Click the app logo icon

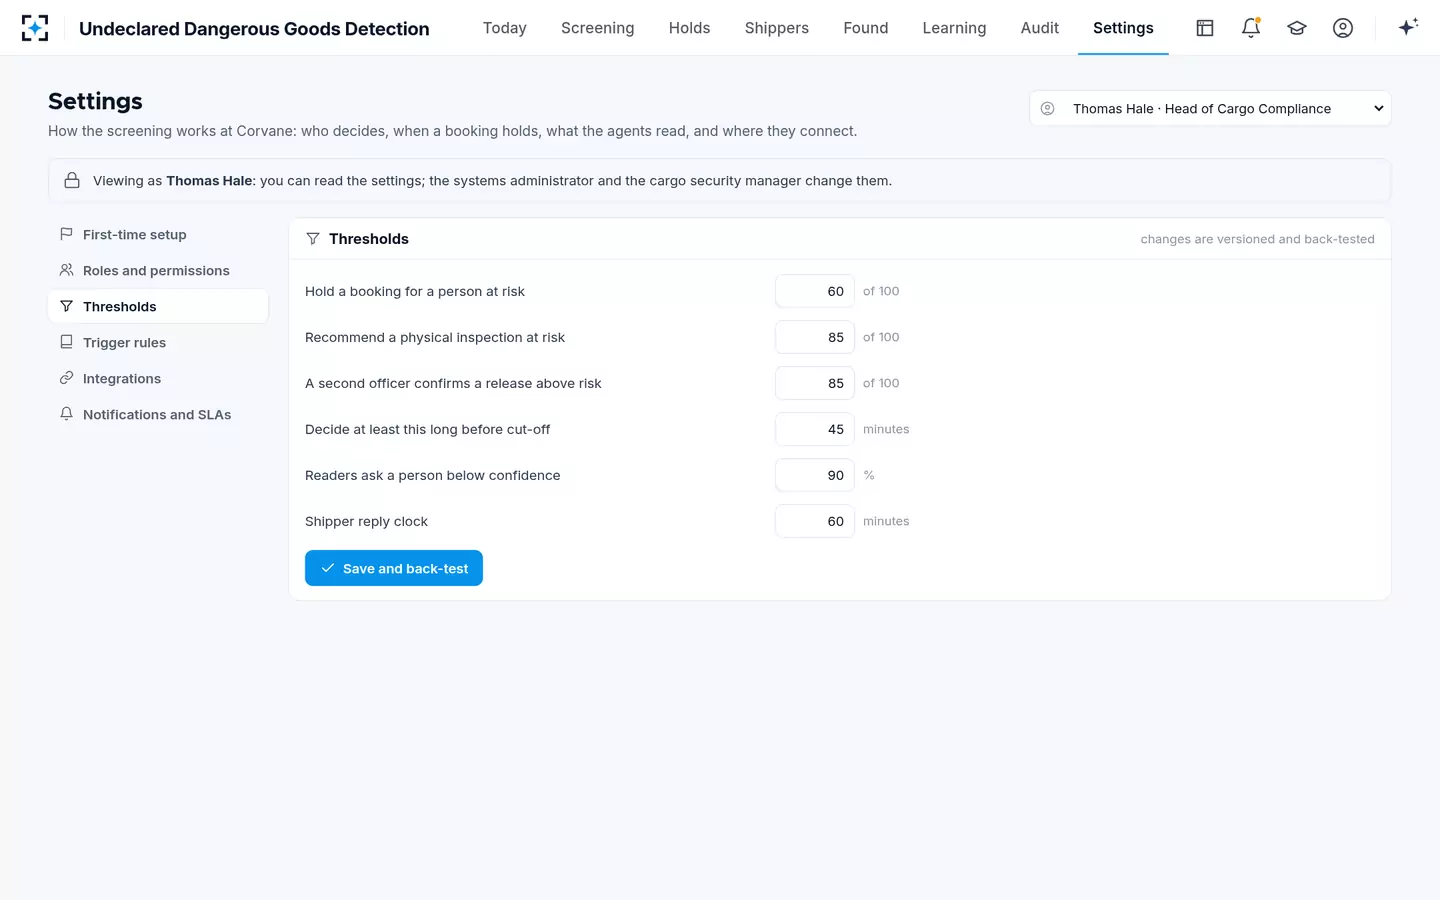pyautogui.click(x=35, y=28)
